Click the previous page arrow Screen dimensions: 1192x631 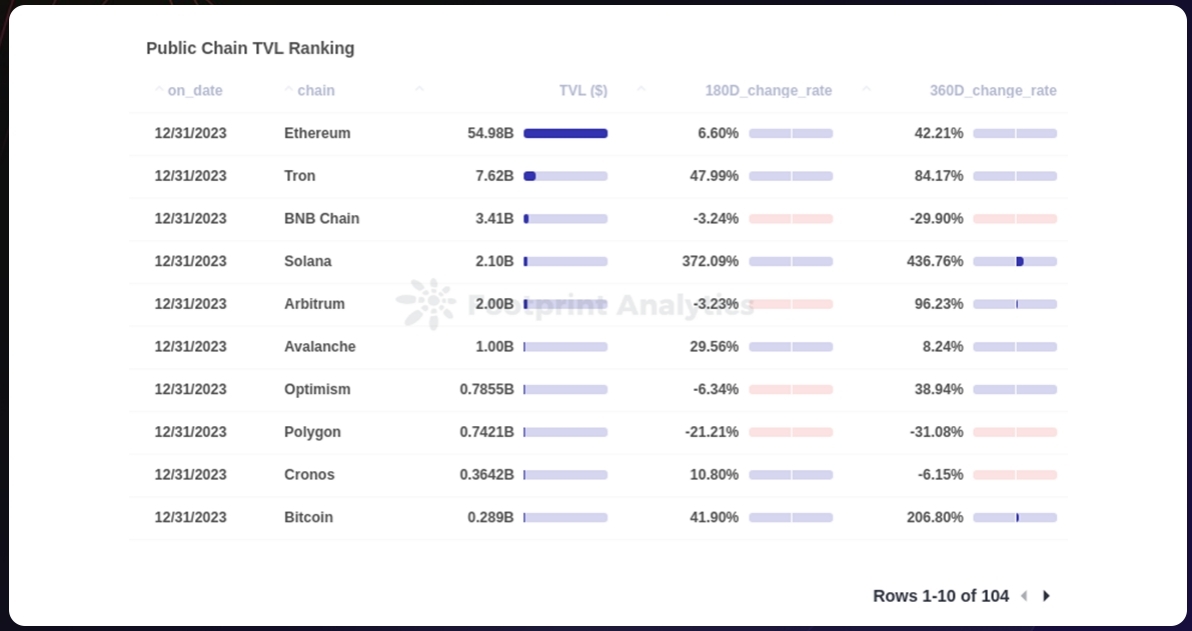tap(1023, 596)
